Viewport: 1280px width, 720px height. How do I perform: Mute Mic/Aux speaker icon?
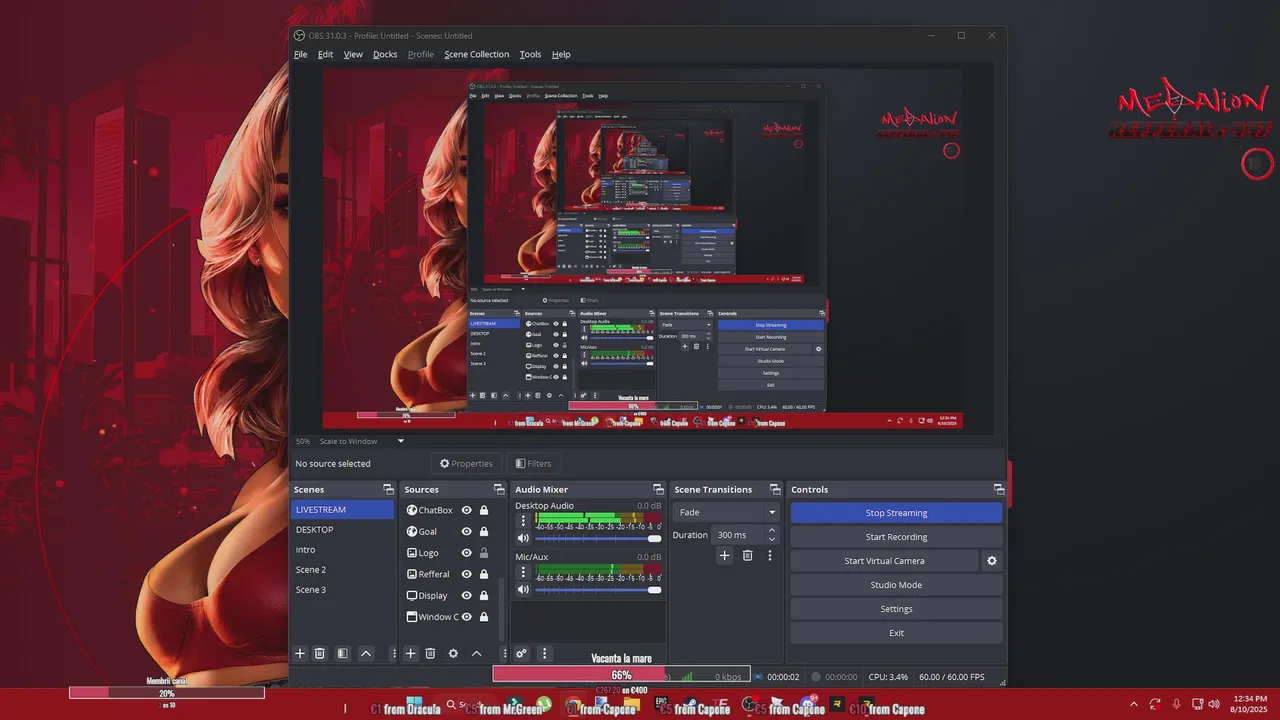pos(522,589)
